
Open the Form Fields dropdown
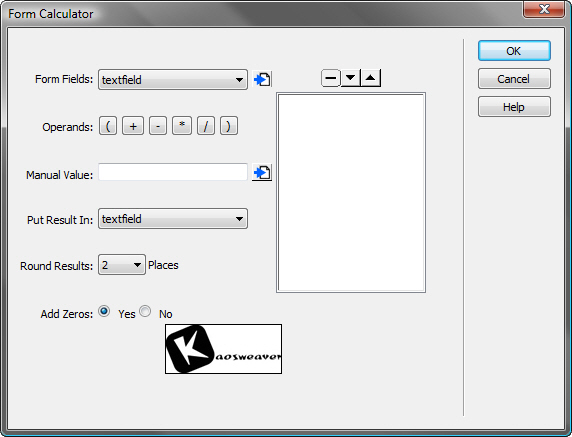173,80
